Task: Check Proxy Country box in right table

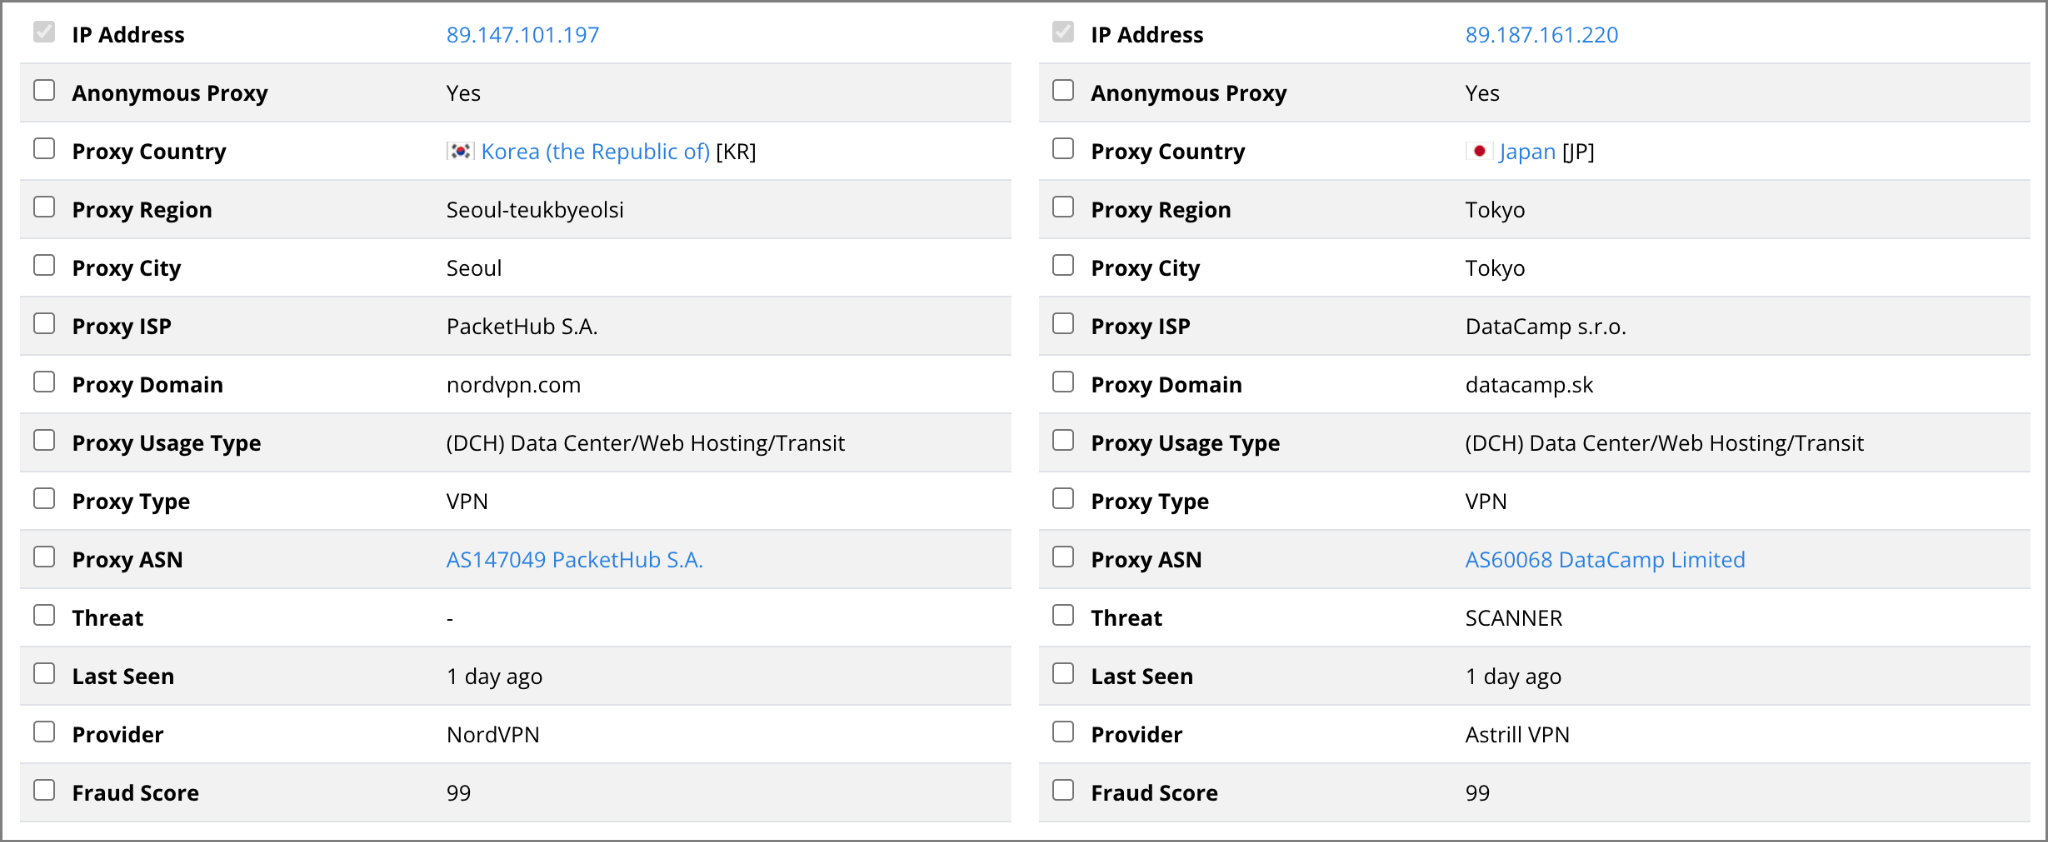Action: (x=1063, y=148)
